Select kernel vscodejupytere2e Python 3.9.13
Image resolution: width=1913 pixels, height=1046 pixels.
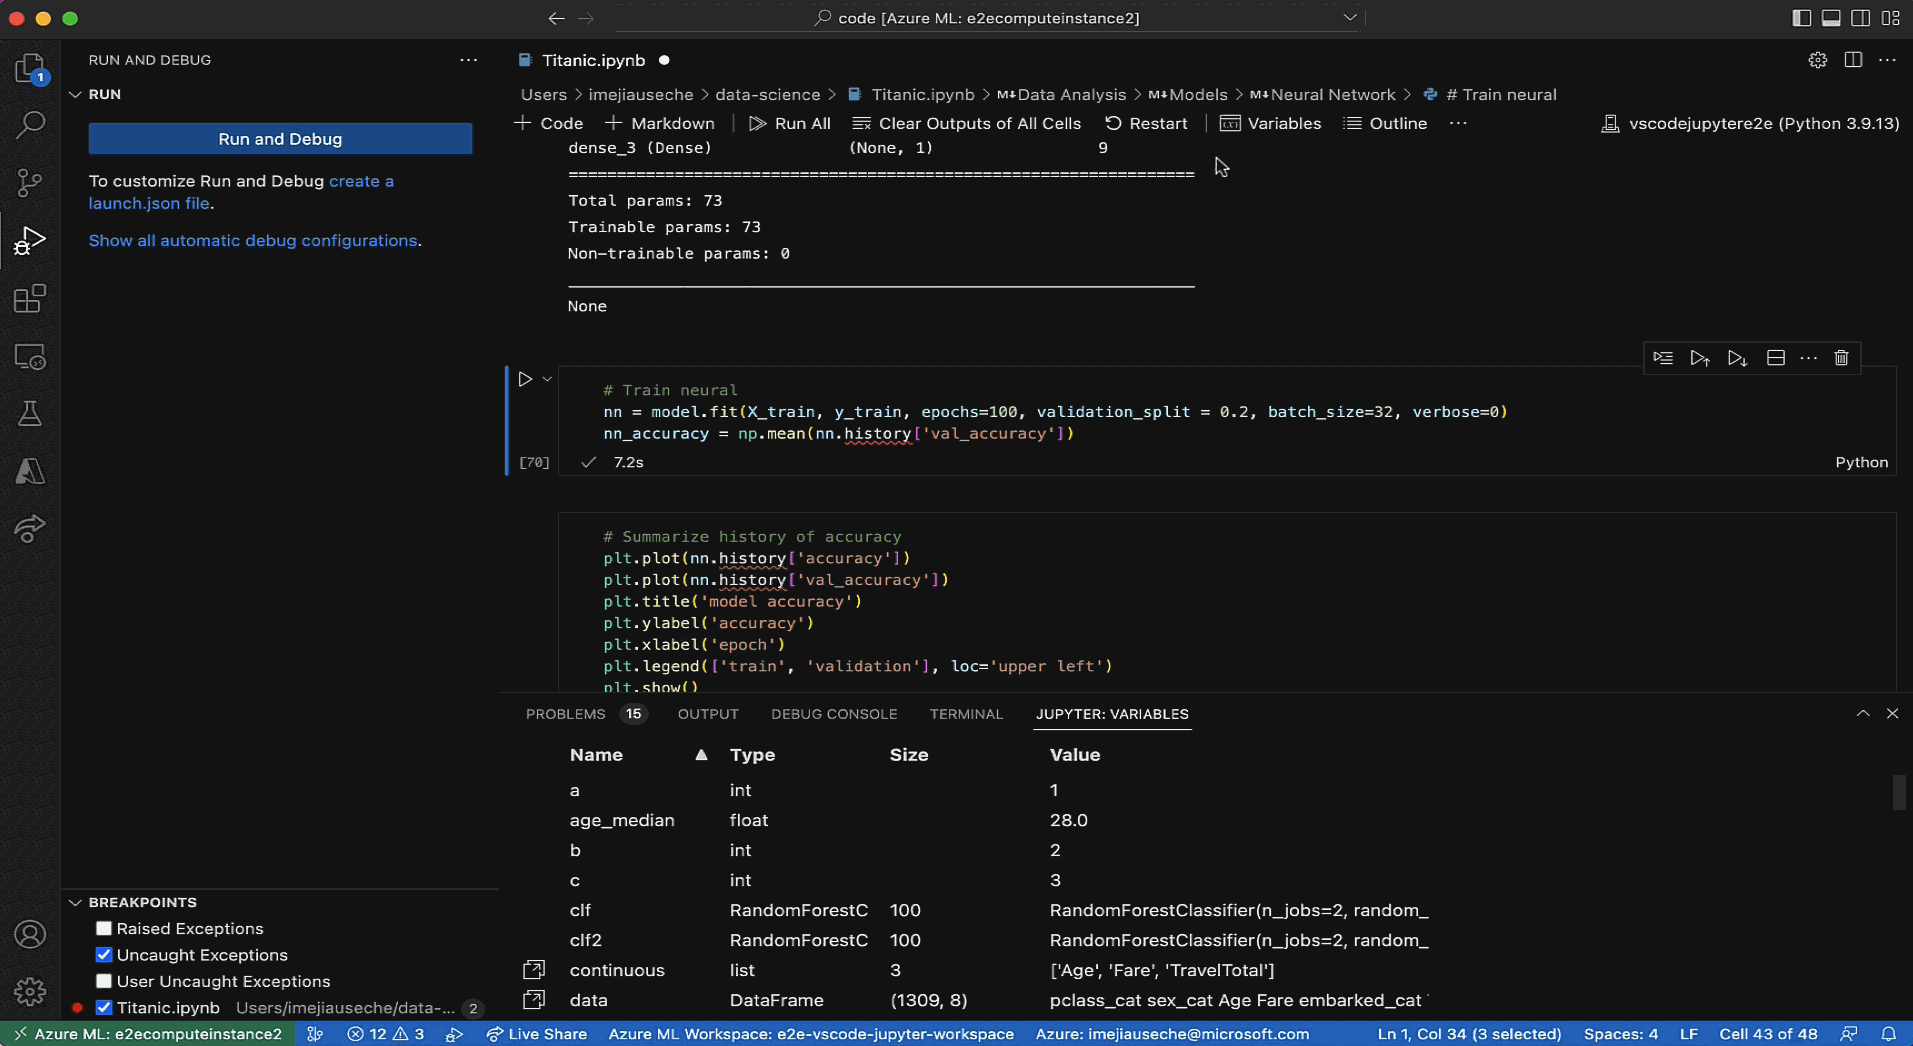pyautogui.click(x=1750, y=123)
